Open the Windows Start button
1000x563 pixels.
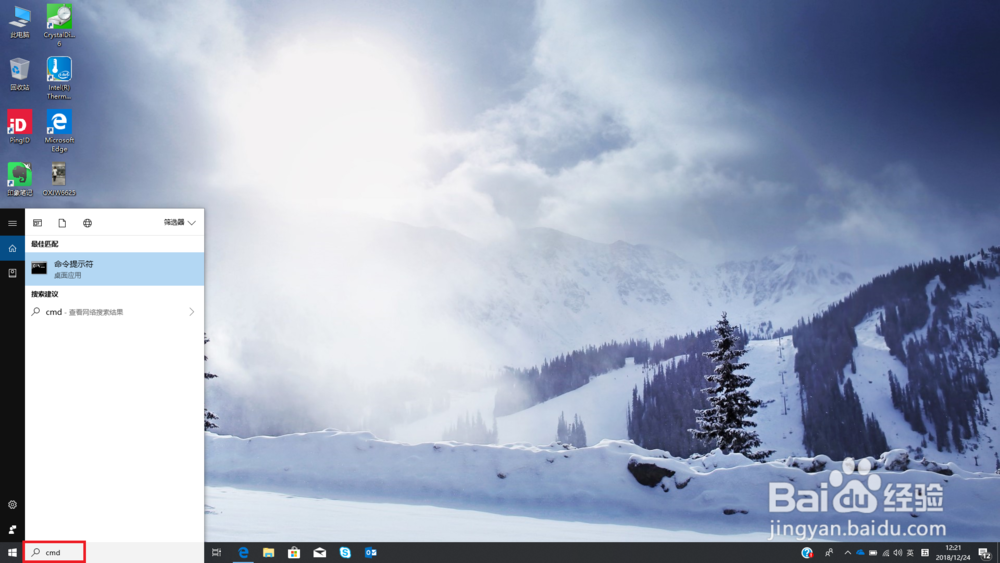12,552
